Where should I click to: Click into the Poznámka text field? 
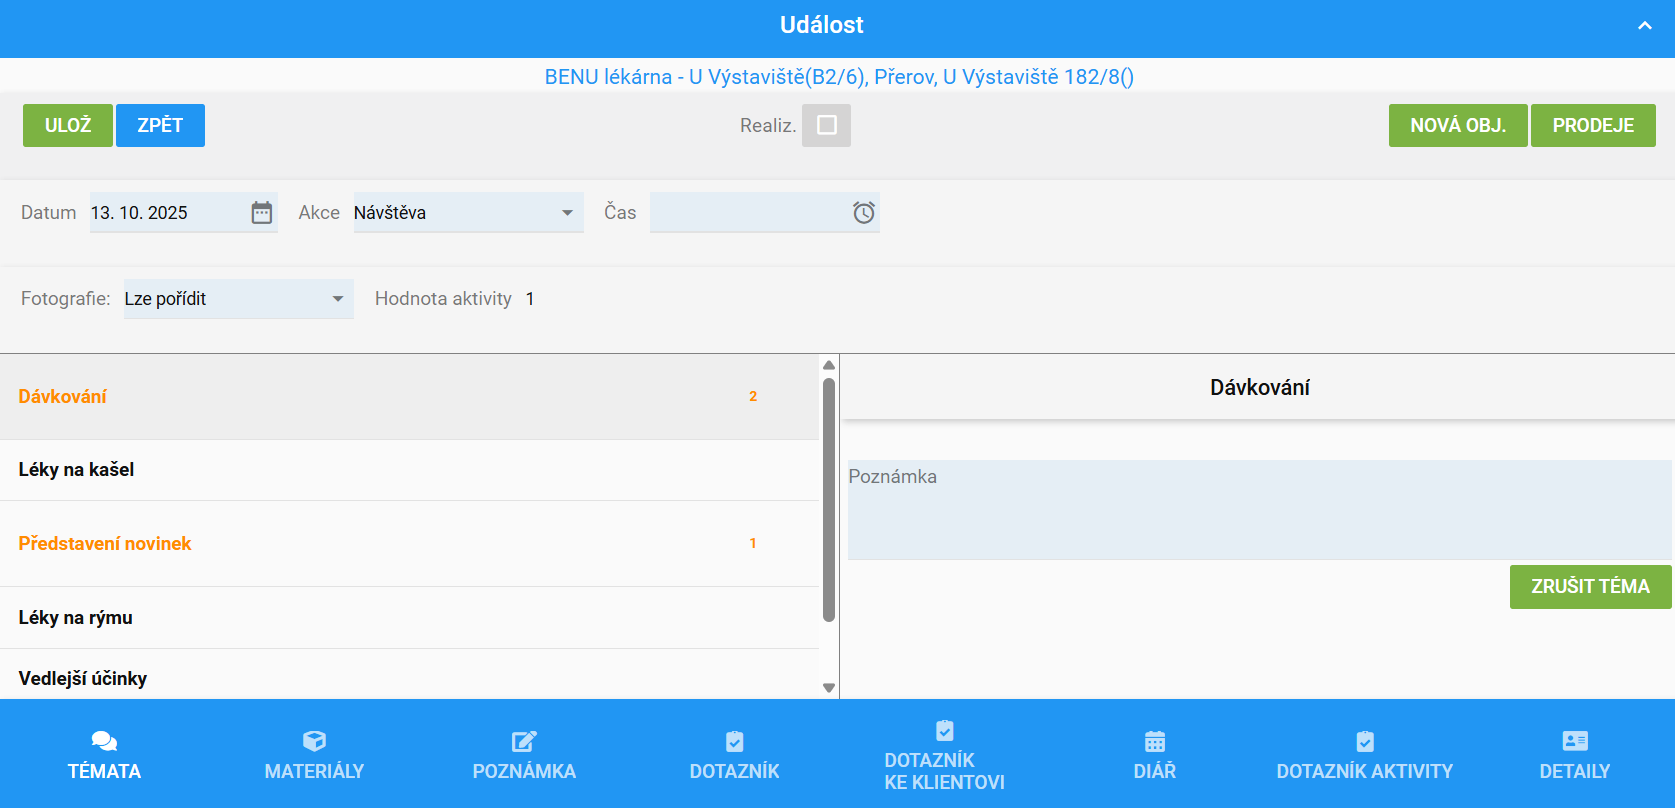point(1258,510)
